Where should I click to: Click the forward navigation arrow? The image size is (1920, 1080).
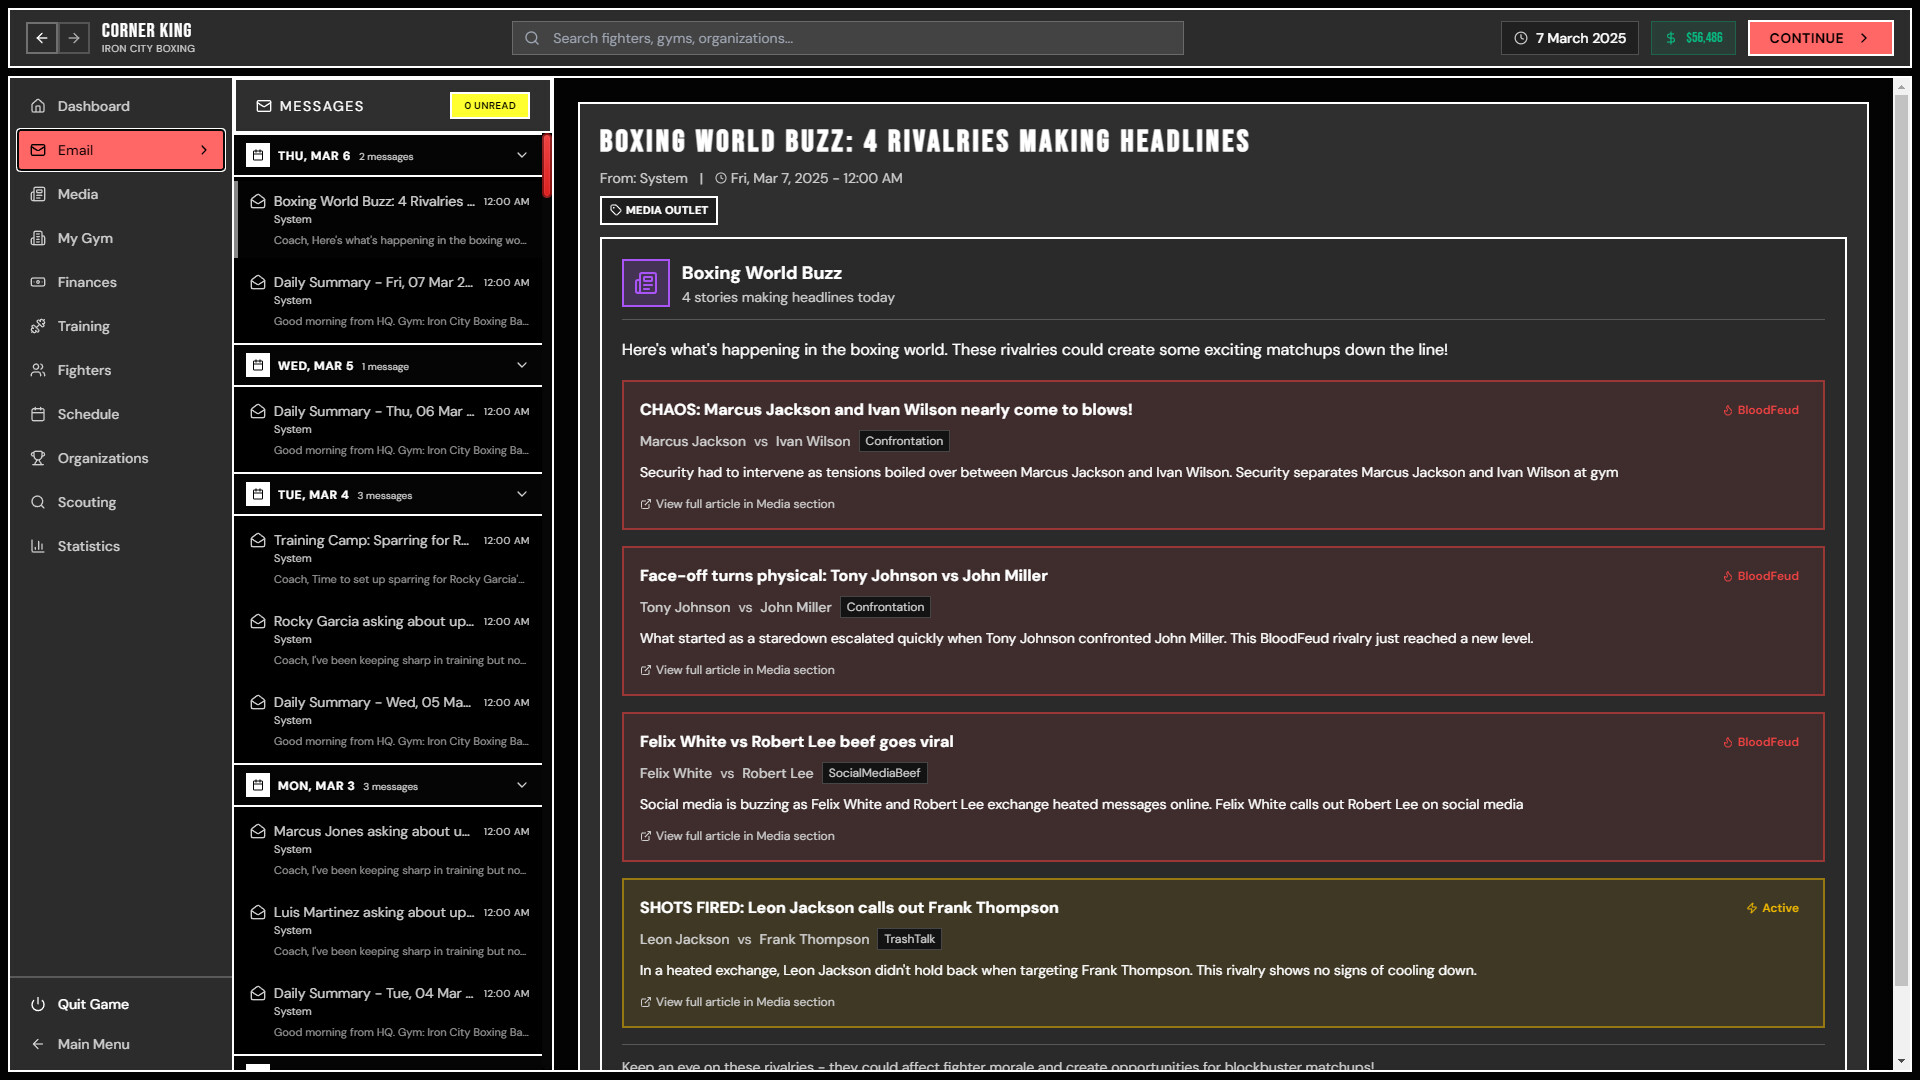tap(74, 38)
